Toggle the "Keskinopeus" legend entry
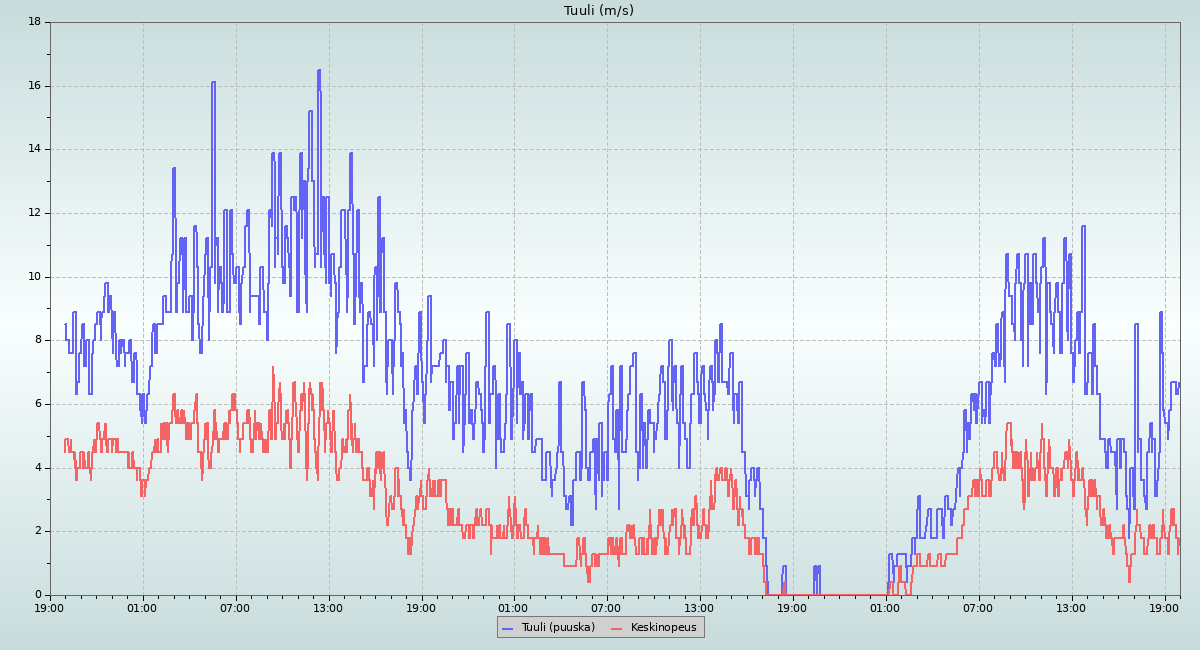The image size is (1200, 650). pyautogui.click(x=663, y=627)
